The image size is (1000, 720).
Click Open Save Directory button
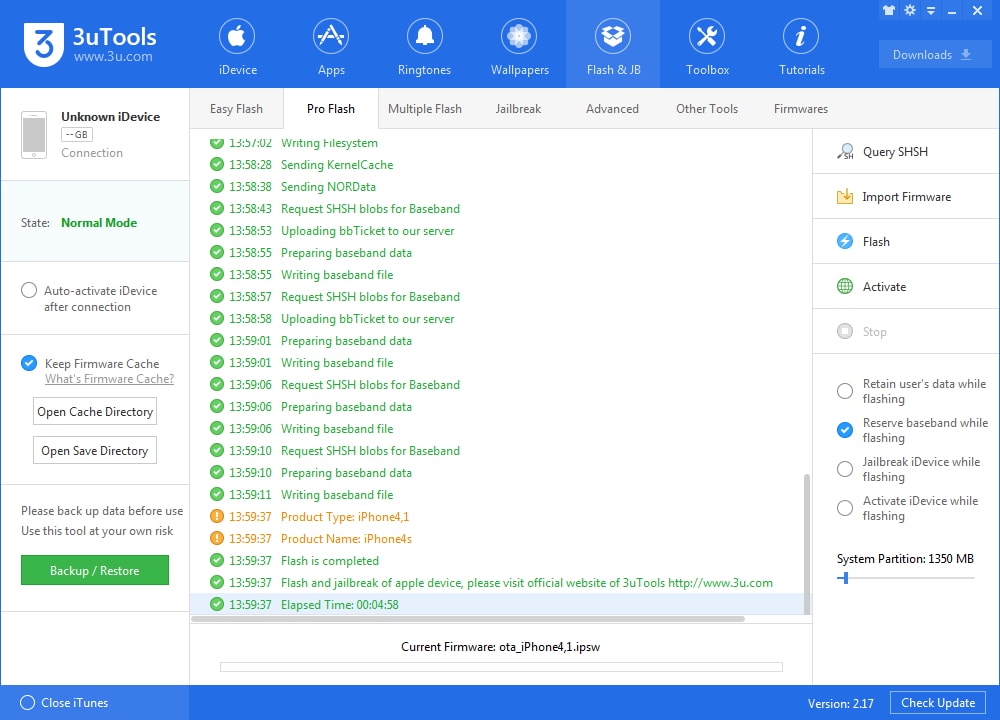click(95, 450)
